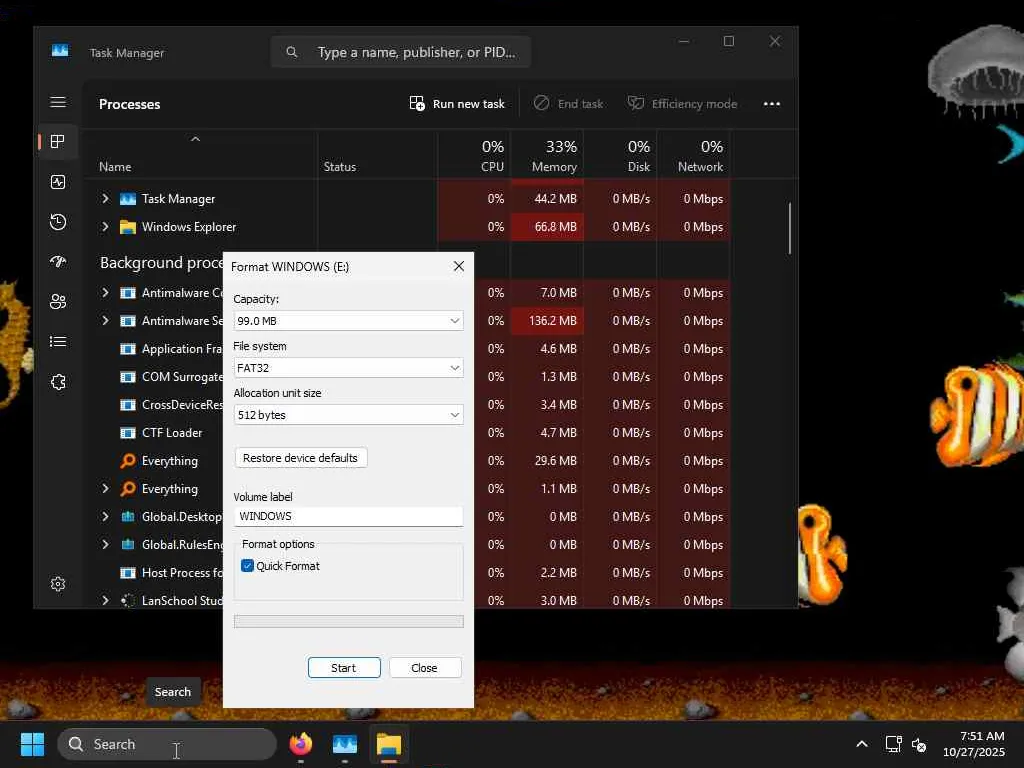The height and width of the screenshot is (768, 1024).
Task: Click the search magnifier in Task Manager
Action: [292, 52]
